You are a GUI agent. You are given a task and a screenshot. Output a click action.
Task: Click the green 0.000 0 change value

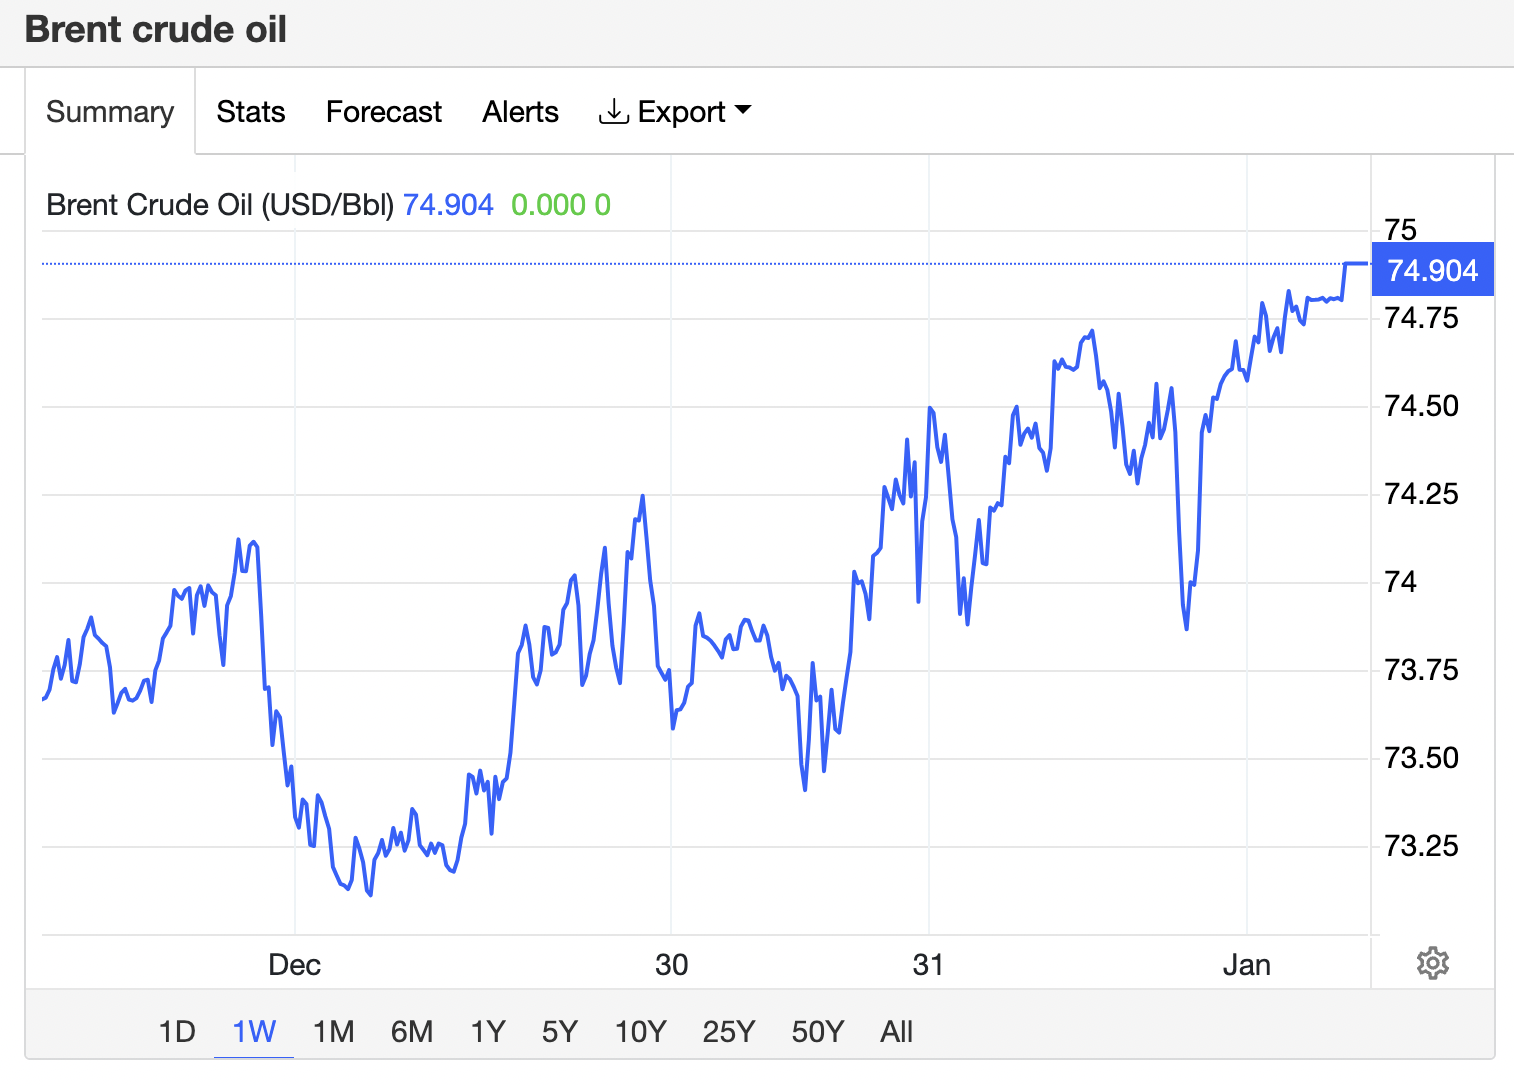point(561,205)
